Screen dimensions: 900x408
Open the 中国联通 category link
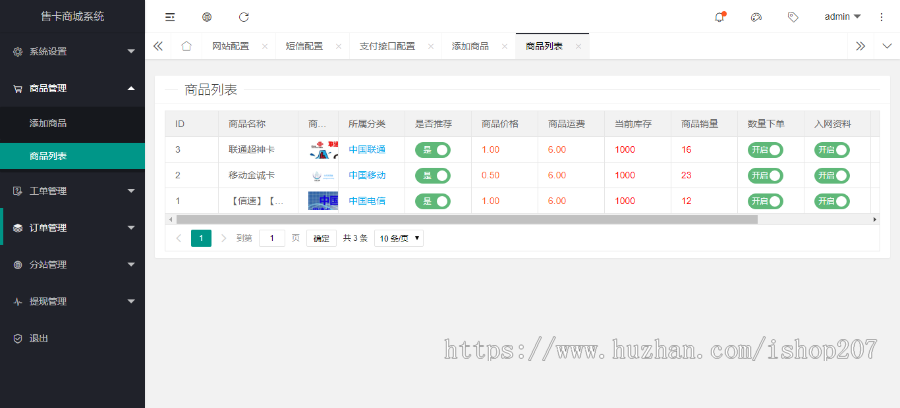pyautogui.click(x=367, y=150)
